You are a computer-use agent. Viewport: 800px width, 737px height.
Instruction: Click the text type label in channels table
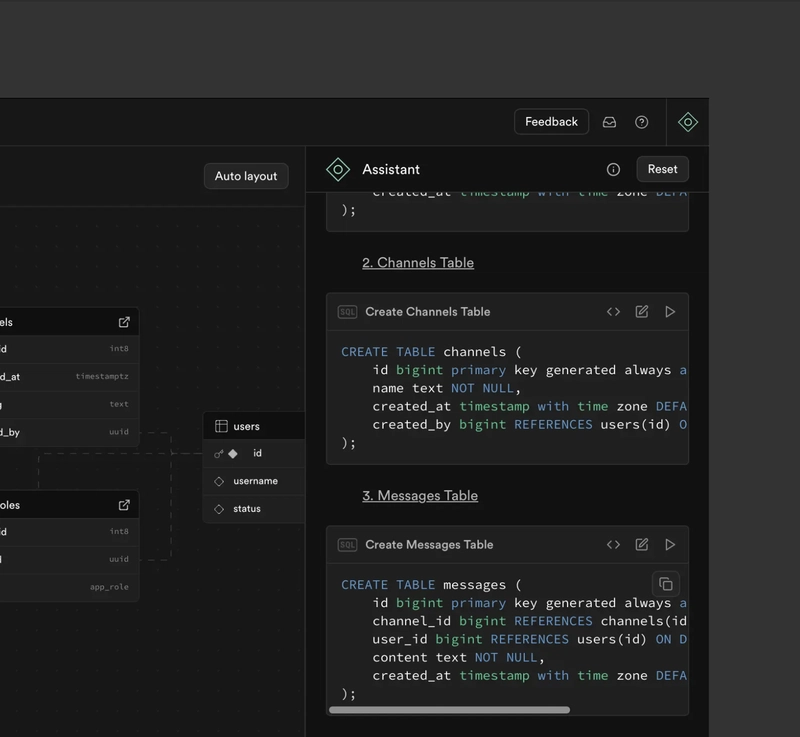coord(119,404)
